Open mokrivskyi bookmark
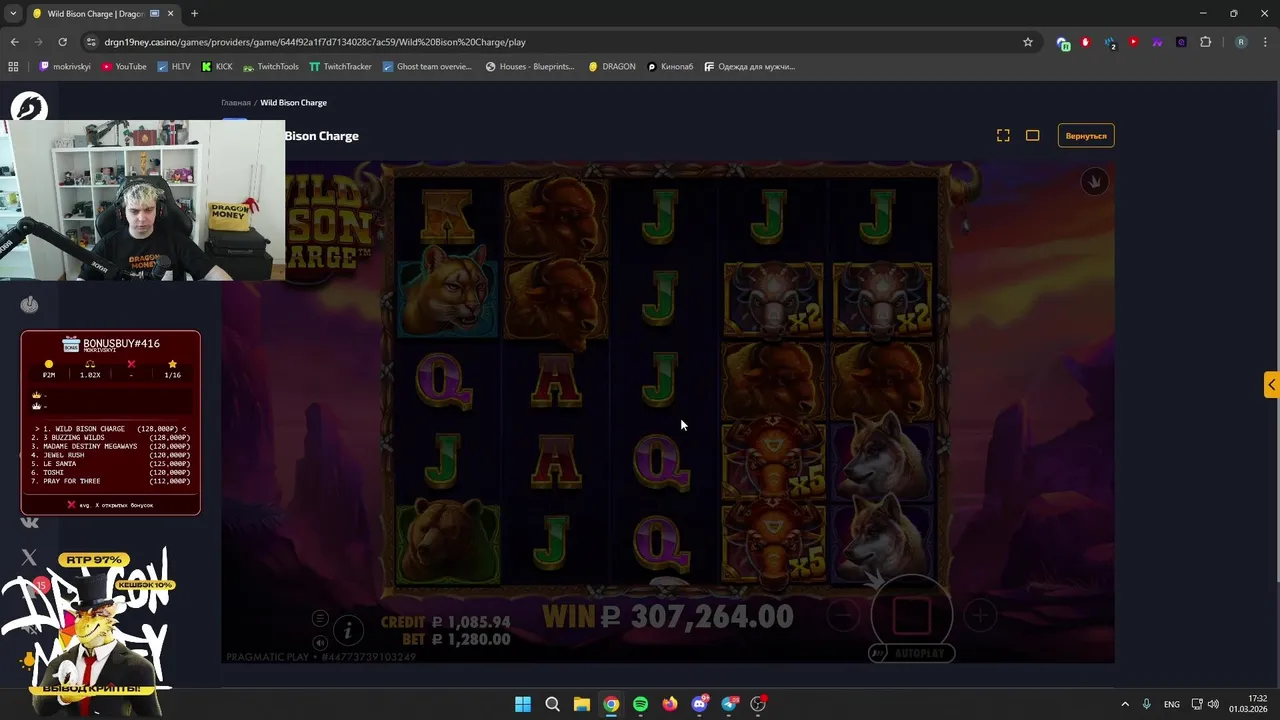The image size is (1280, 720). (66, 67)
